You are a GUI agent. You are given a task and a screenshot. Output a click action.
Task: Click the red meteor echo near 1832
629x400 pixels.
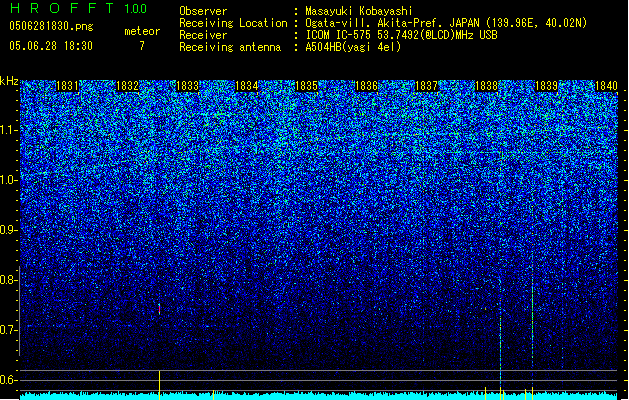tap(159, 309)
